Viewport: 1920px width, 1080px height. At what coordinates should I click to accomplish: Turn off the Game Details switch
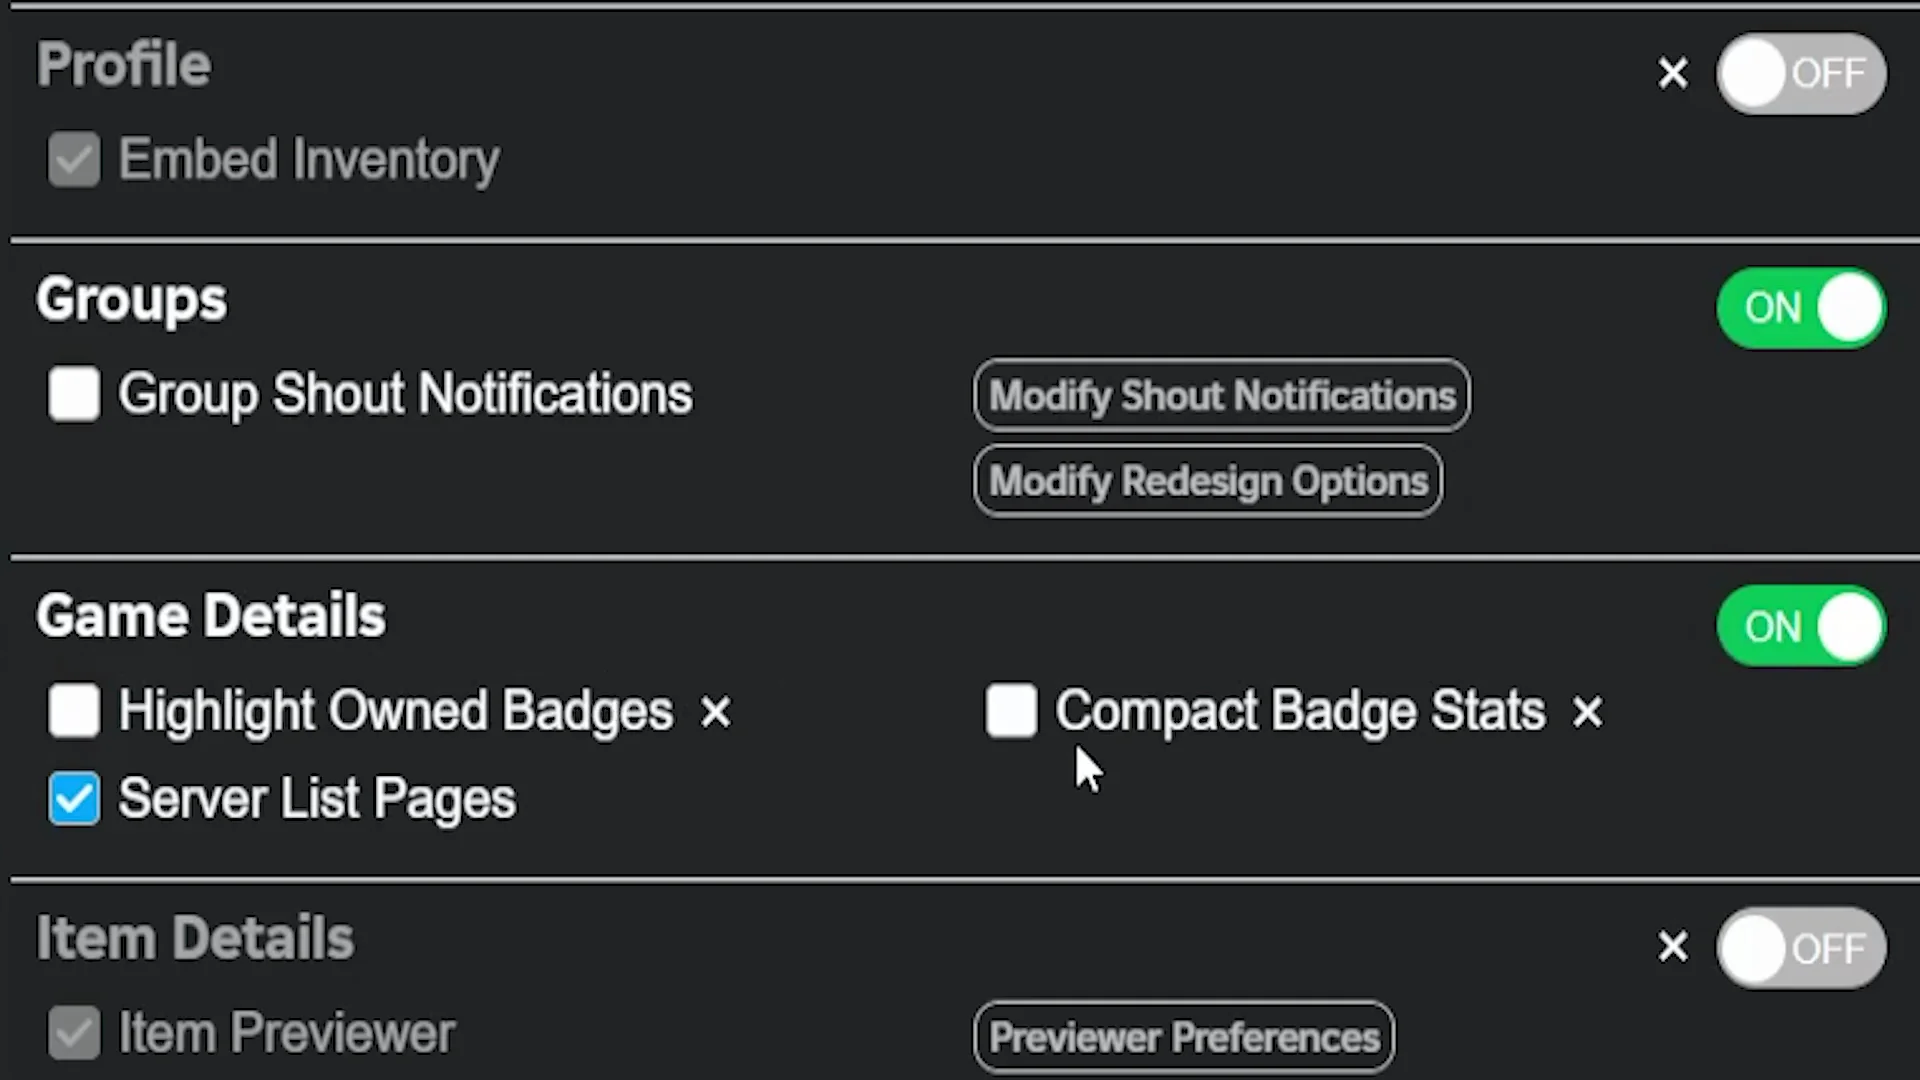tap(1801, 626)
